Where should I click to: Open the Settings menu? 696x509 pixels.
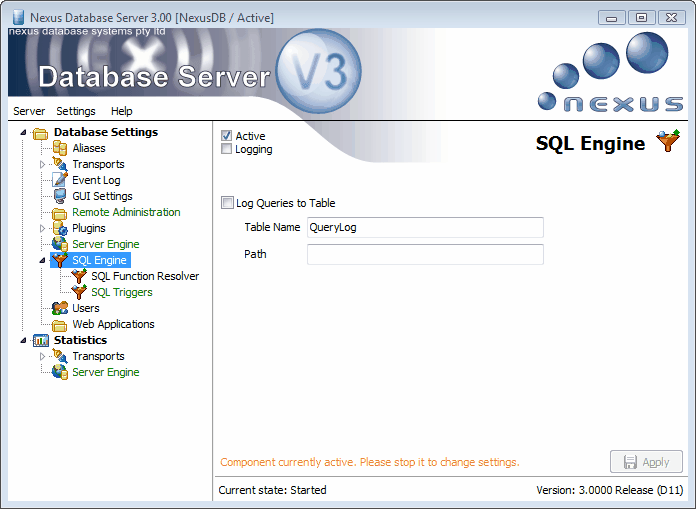point(76,111)
